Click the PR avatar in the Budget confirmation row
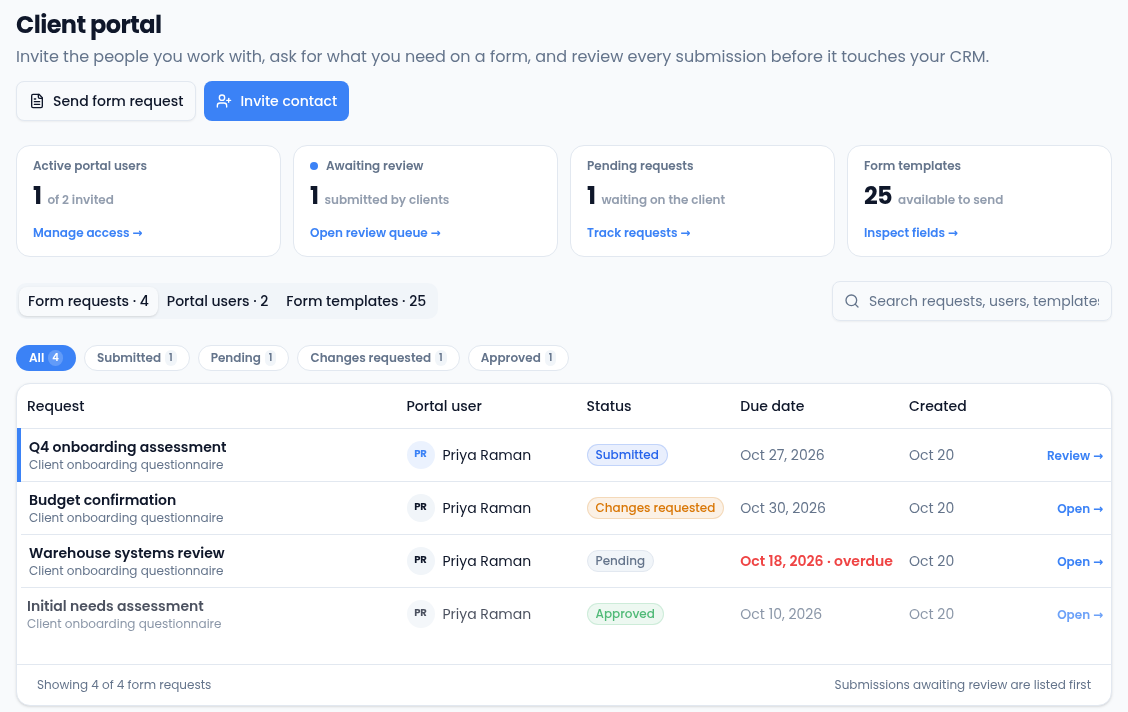Screen dimensions: 1128x712 click(421, 508)
